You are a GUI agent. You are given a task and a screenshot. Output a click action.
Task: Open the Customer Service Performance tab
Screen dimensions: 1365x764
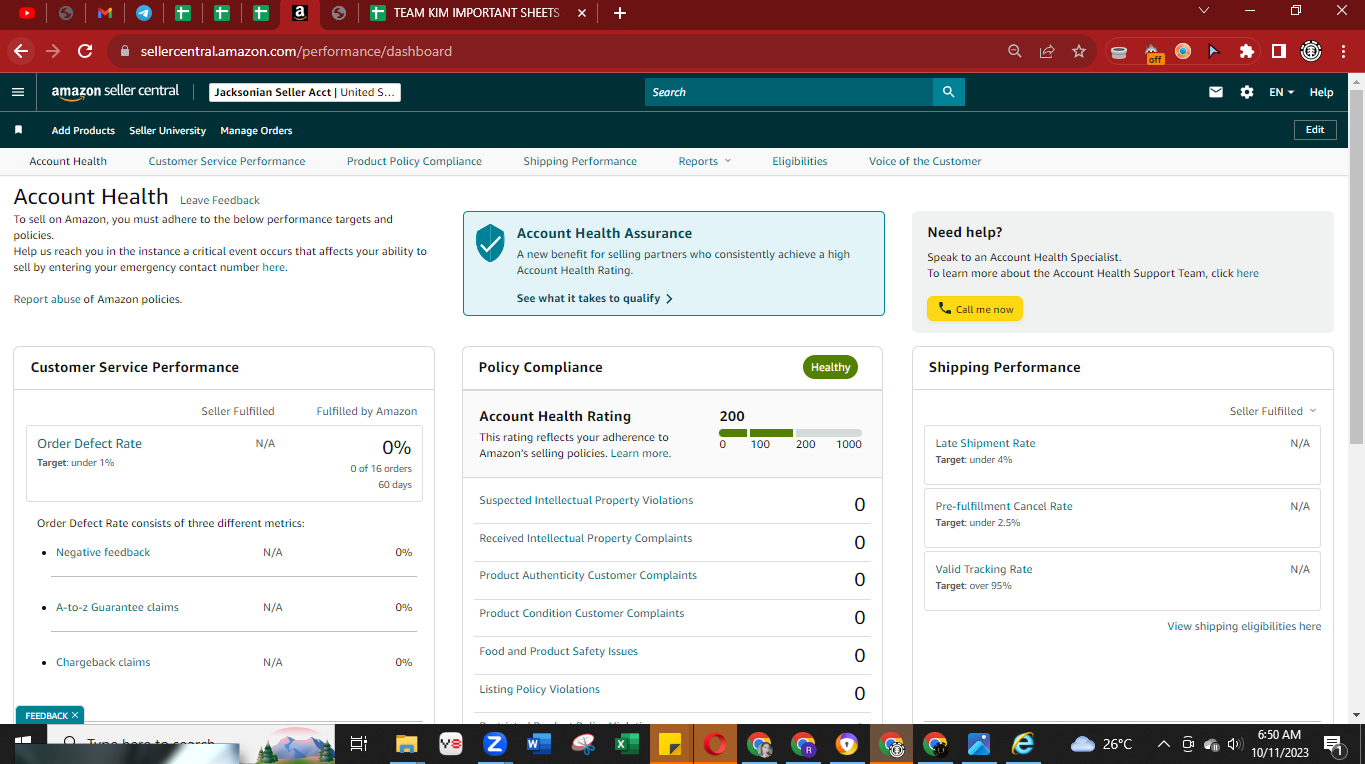coord(227,161)
